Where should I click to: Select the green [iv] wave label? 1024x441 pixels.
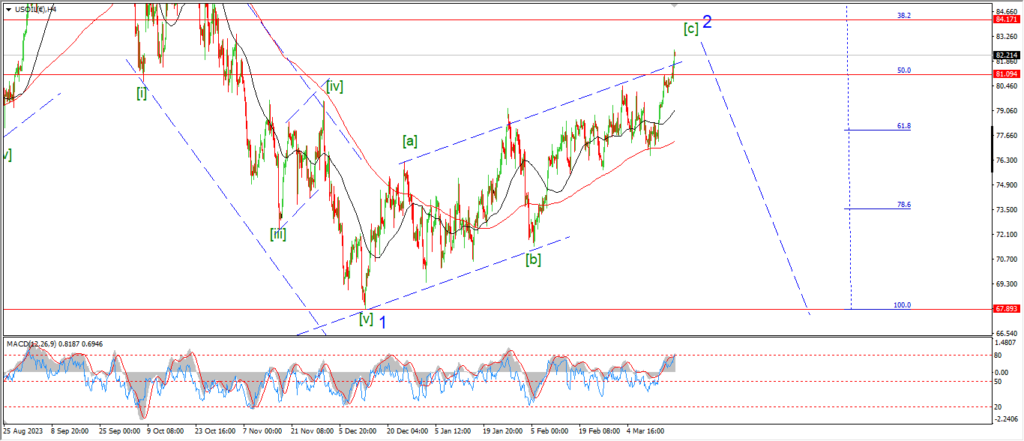(334, 87)
